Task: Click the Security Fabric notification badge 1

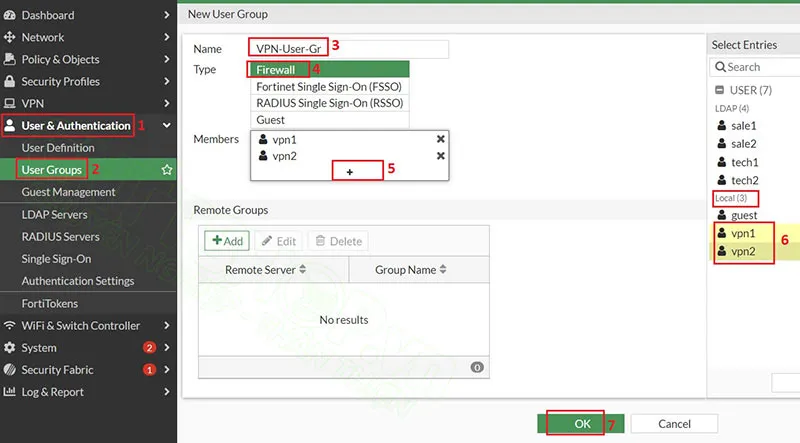Action: pyautogui.click(x=149, y=370)
